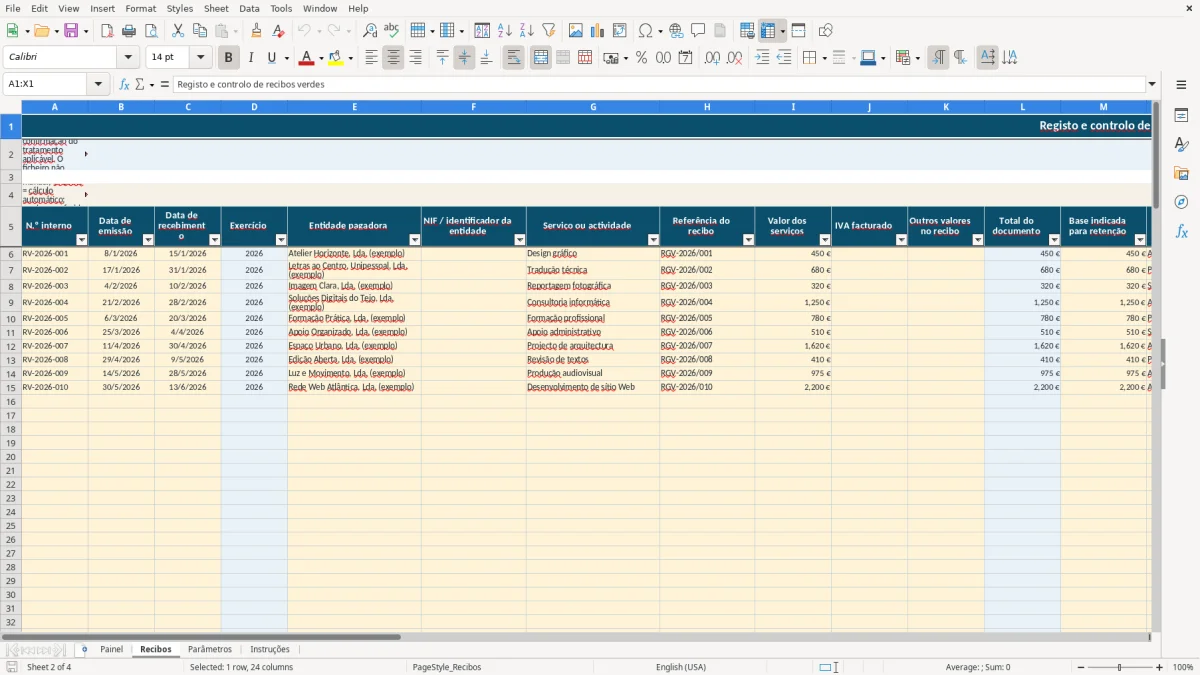
Task: Toggle Italic formatting
Action: [251, 58]
